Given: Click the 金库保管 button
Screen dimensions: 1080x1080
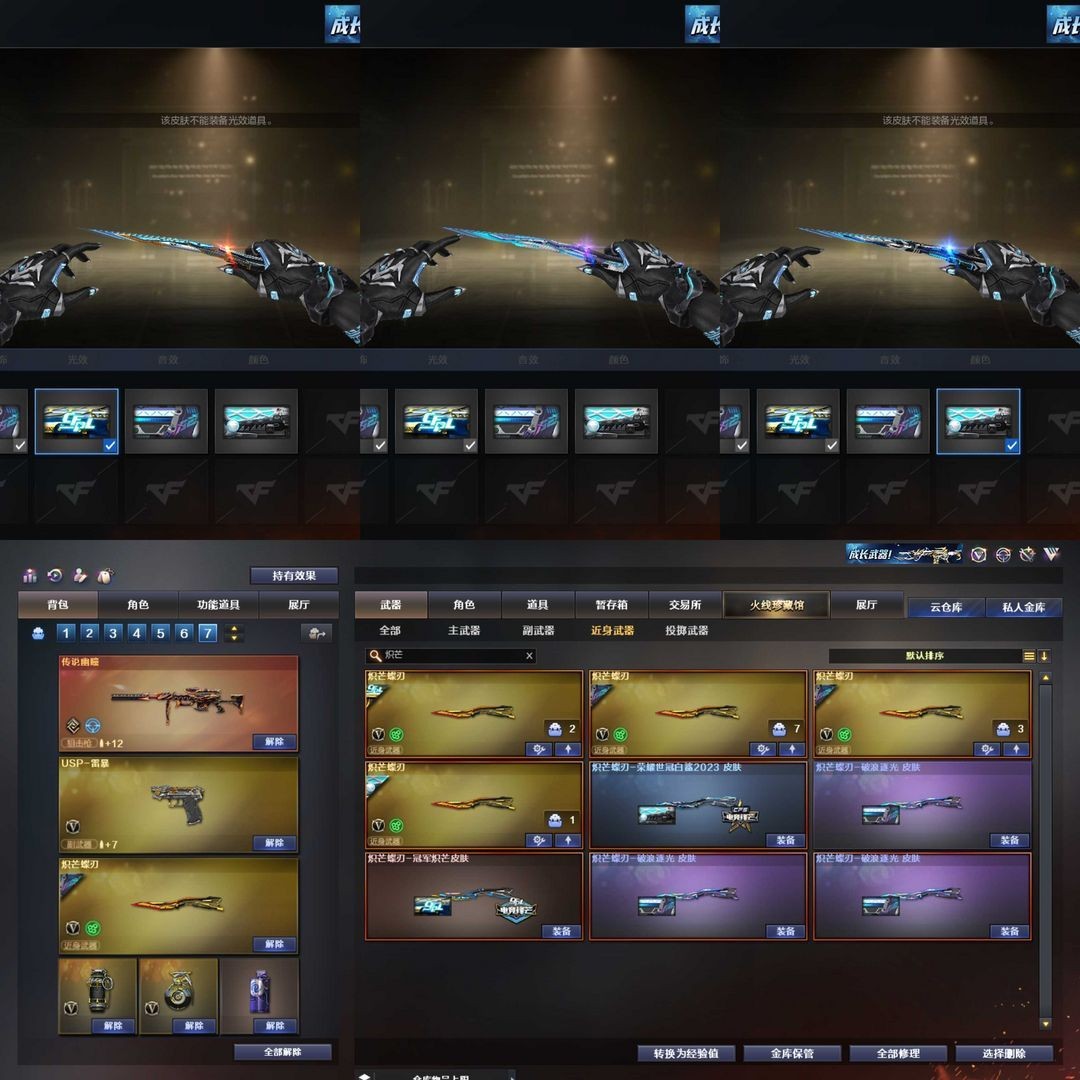Looking at the screenshot, I should [x=792, y=1053].
